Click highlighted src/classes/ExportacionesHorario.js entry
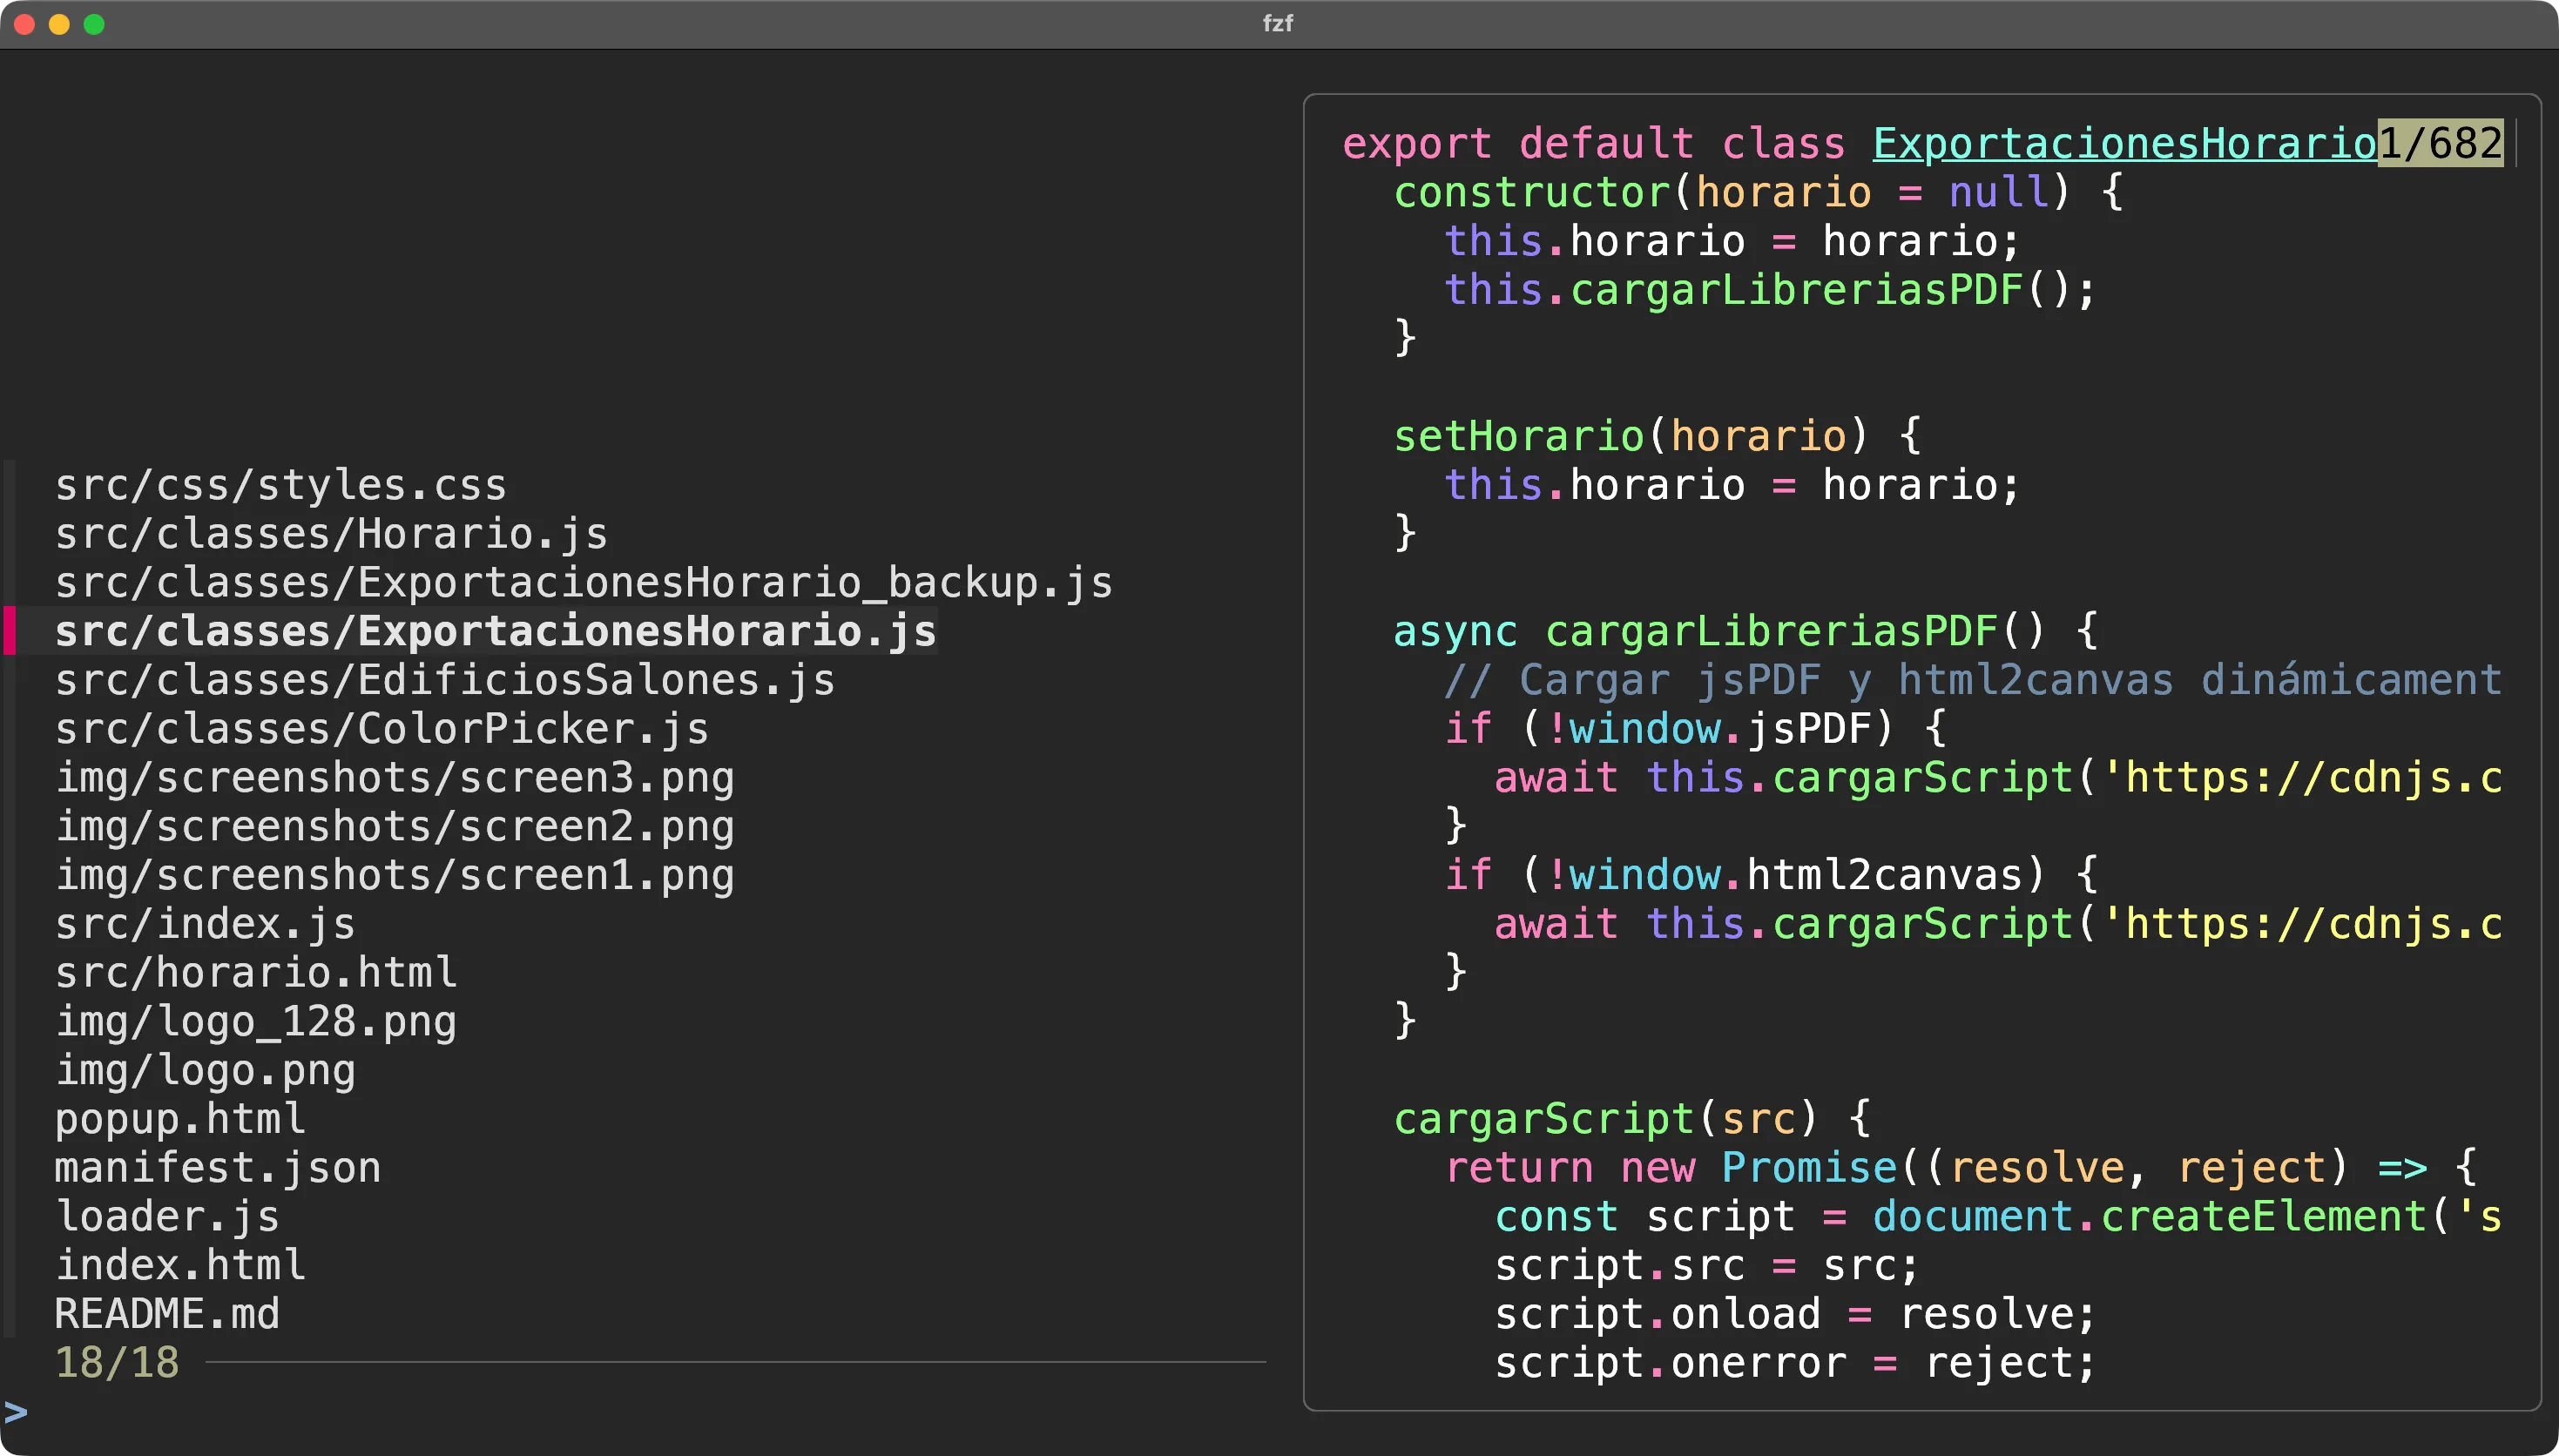 [x=495, y=632]
